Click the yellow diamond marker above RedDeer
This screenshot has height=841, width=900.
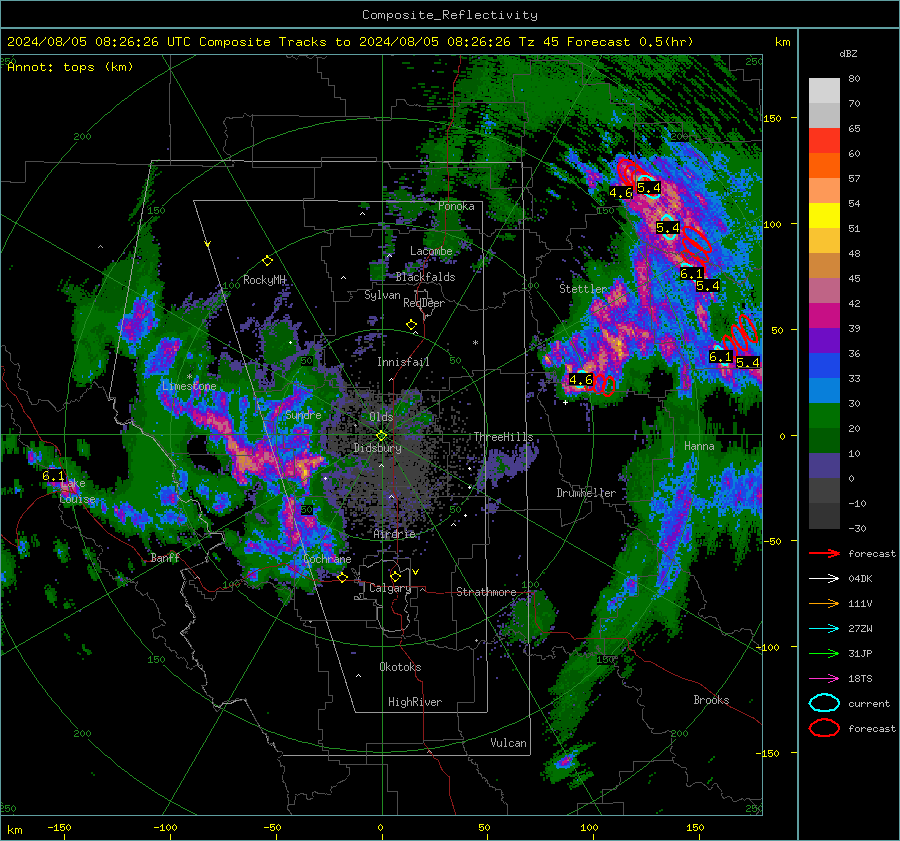click(x=411, y=325)
